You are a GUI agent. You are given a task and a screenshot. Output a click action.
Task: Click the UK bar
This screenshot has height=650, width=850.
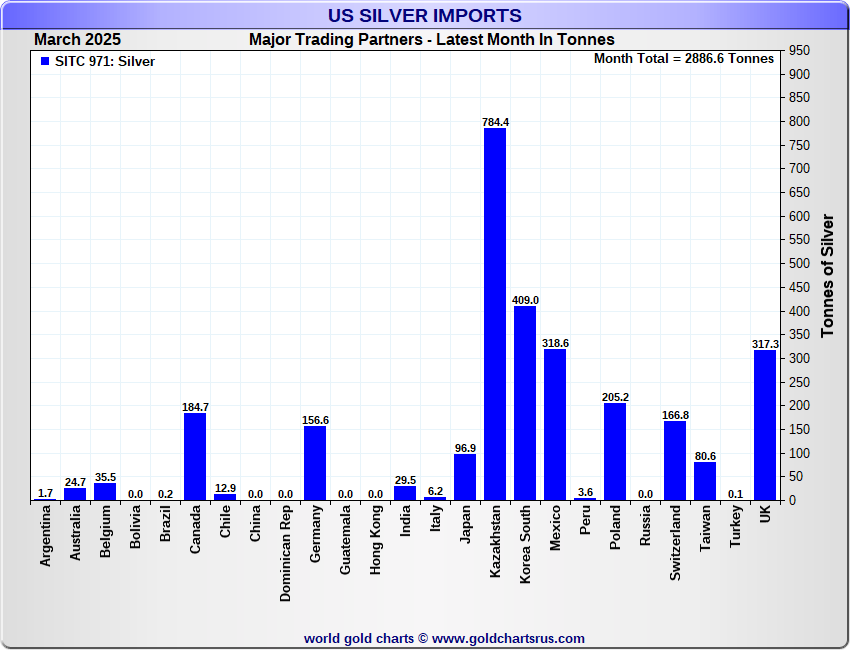(765, 425)
